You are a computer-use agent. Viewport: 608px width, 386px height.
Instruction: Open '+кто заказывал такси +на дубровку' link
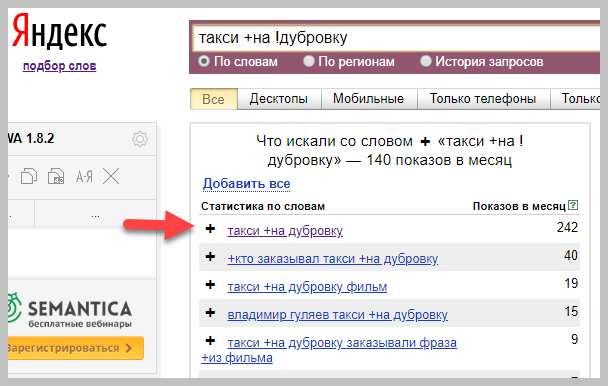(333, 259)
